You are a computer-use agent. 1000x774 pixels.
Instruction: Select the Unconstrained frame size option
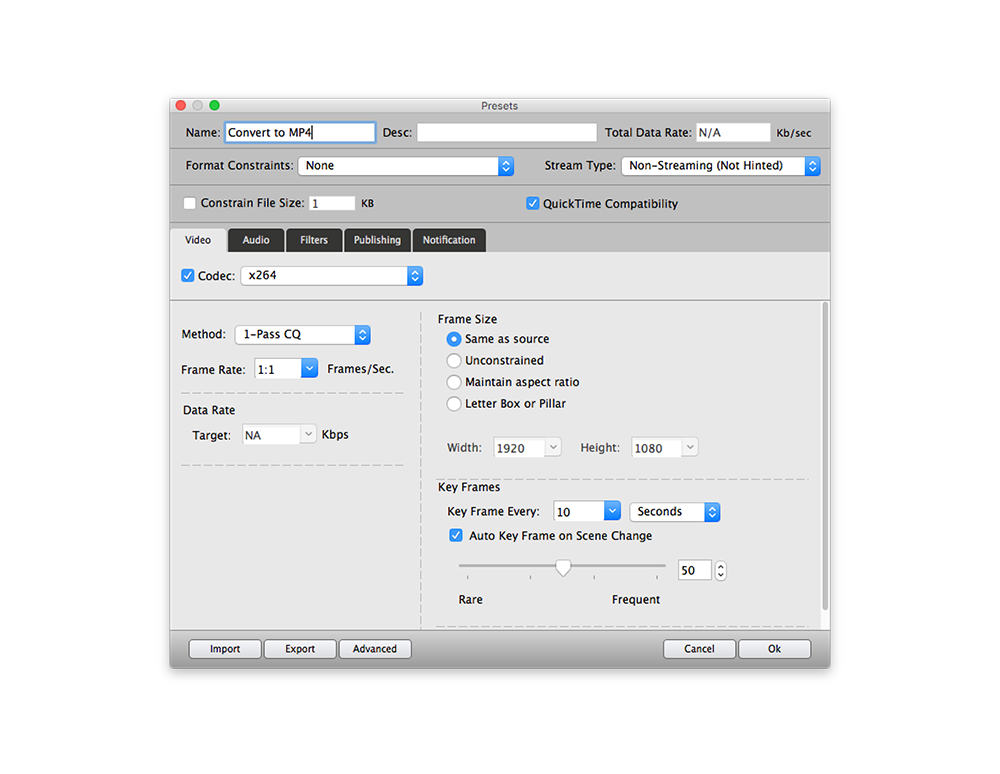454,360
